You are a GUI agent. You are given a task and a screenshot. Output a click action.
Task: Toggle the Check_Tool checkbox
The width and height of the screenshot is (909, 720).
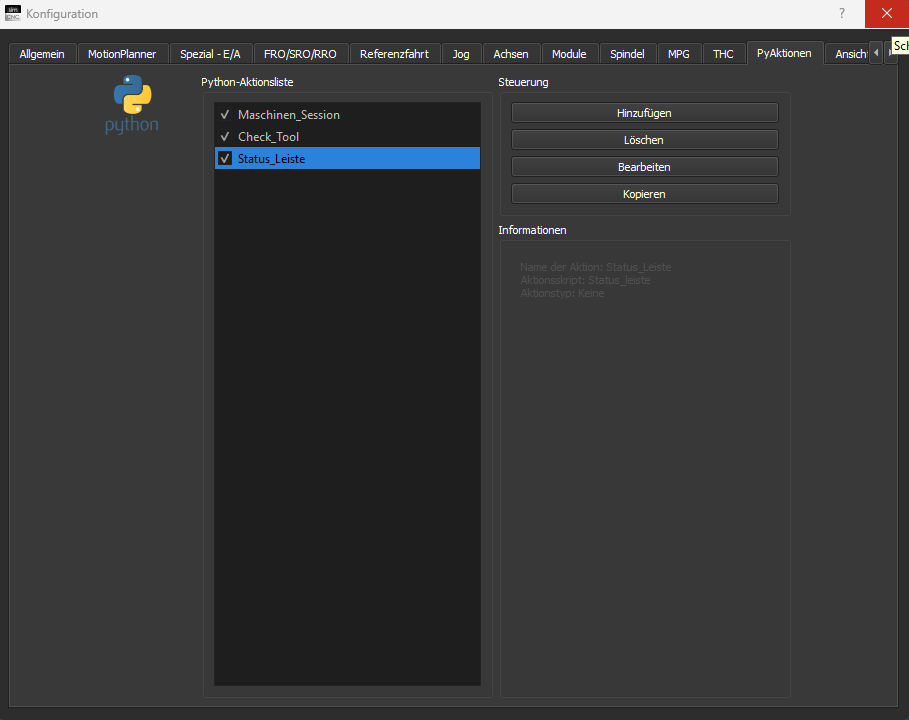(x=225, y=137)
